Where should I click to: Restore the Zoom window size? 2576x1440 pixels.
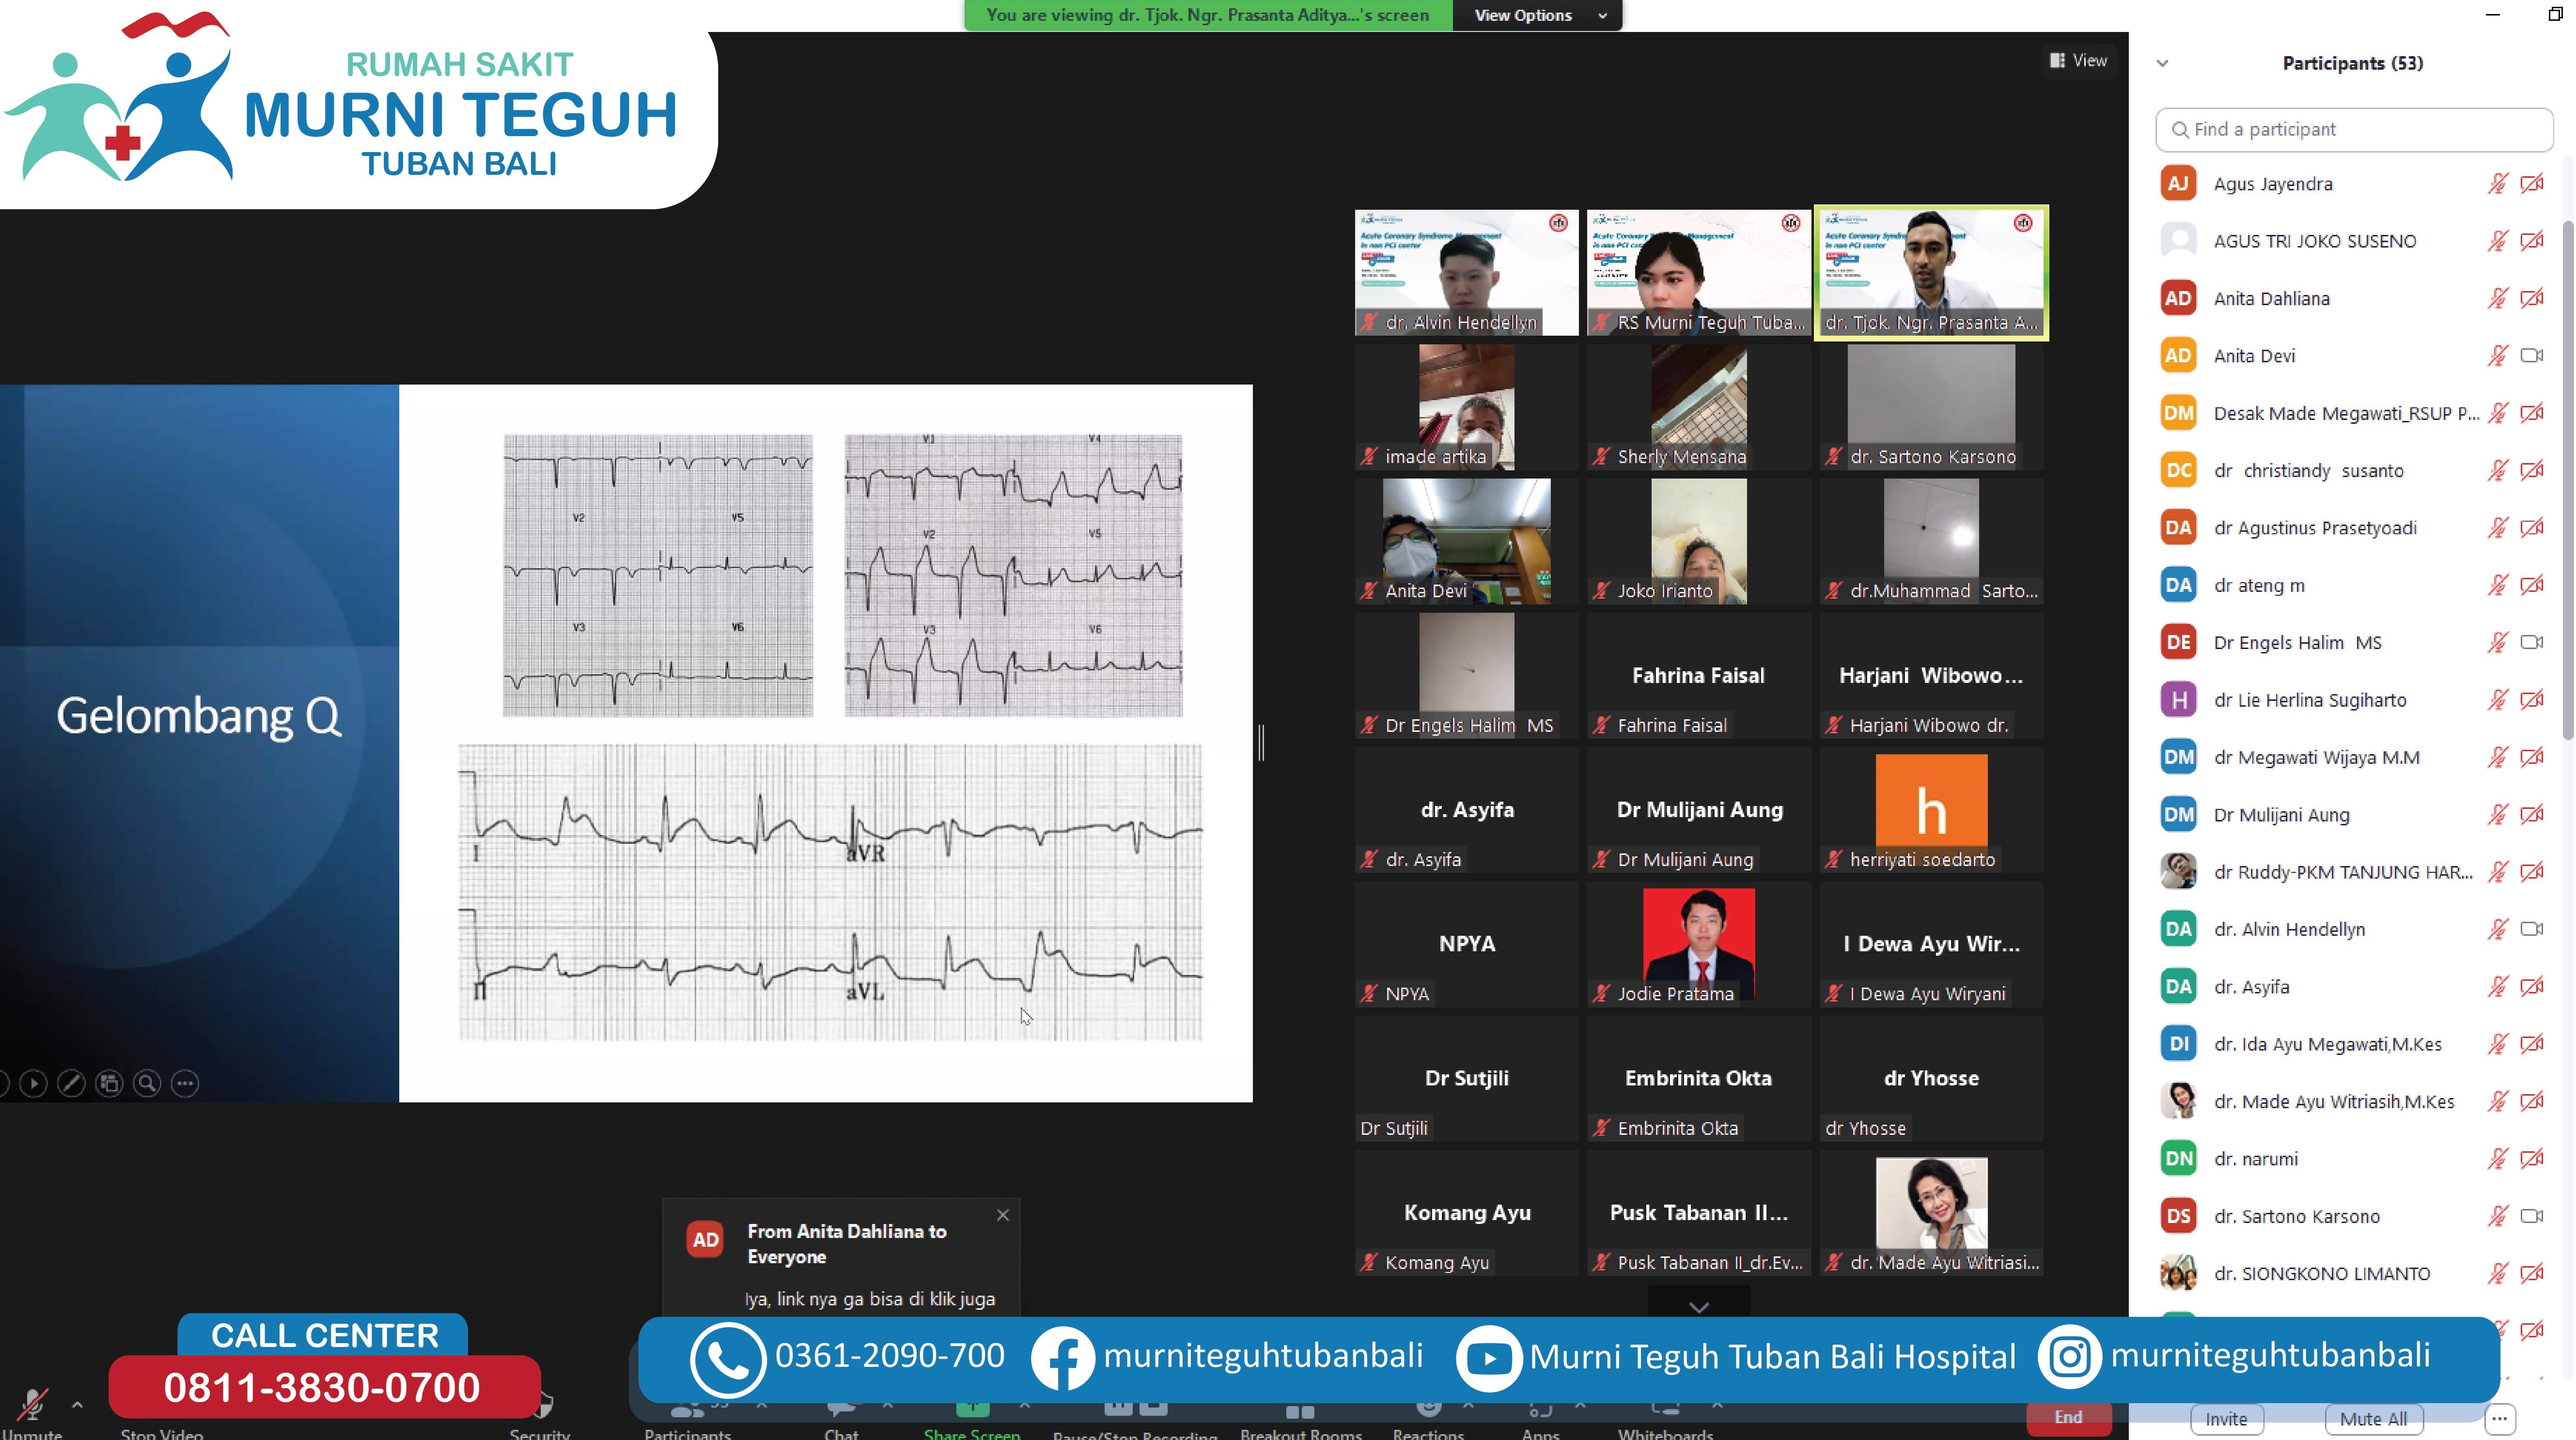pyautogui.click(x=2555, y=14)
